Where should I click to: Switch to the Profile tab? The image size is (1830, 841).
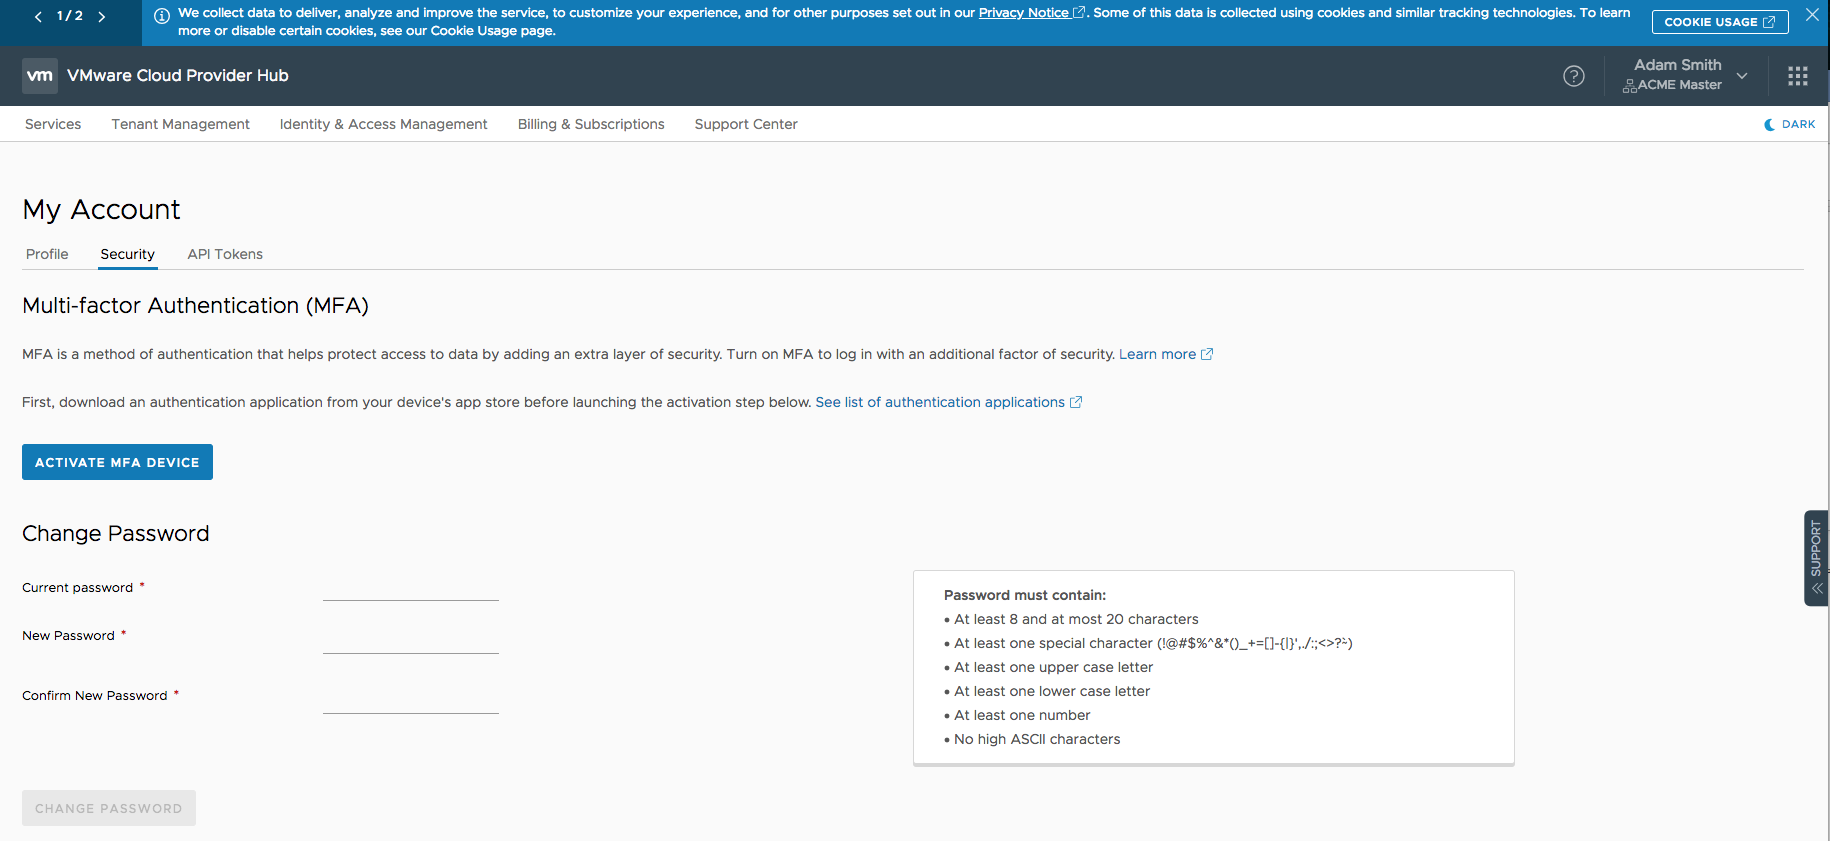47,254
